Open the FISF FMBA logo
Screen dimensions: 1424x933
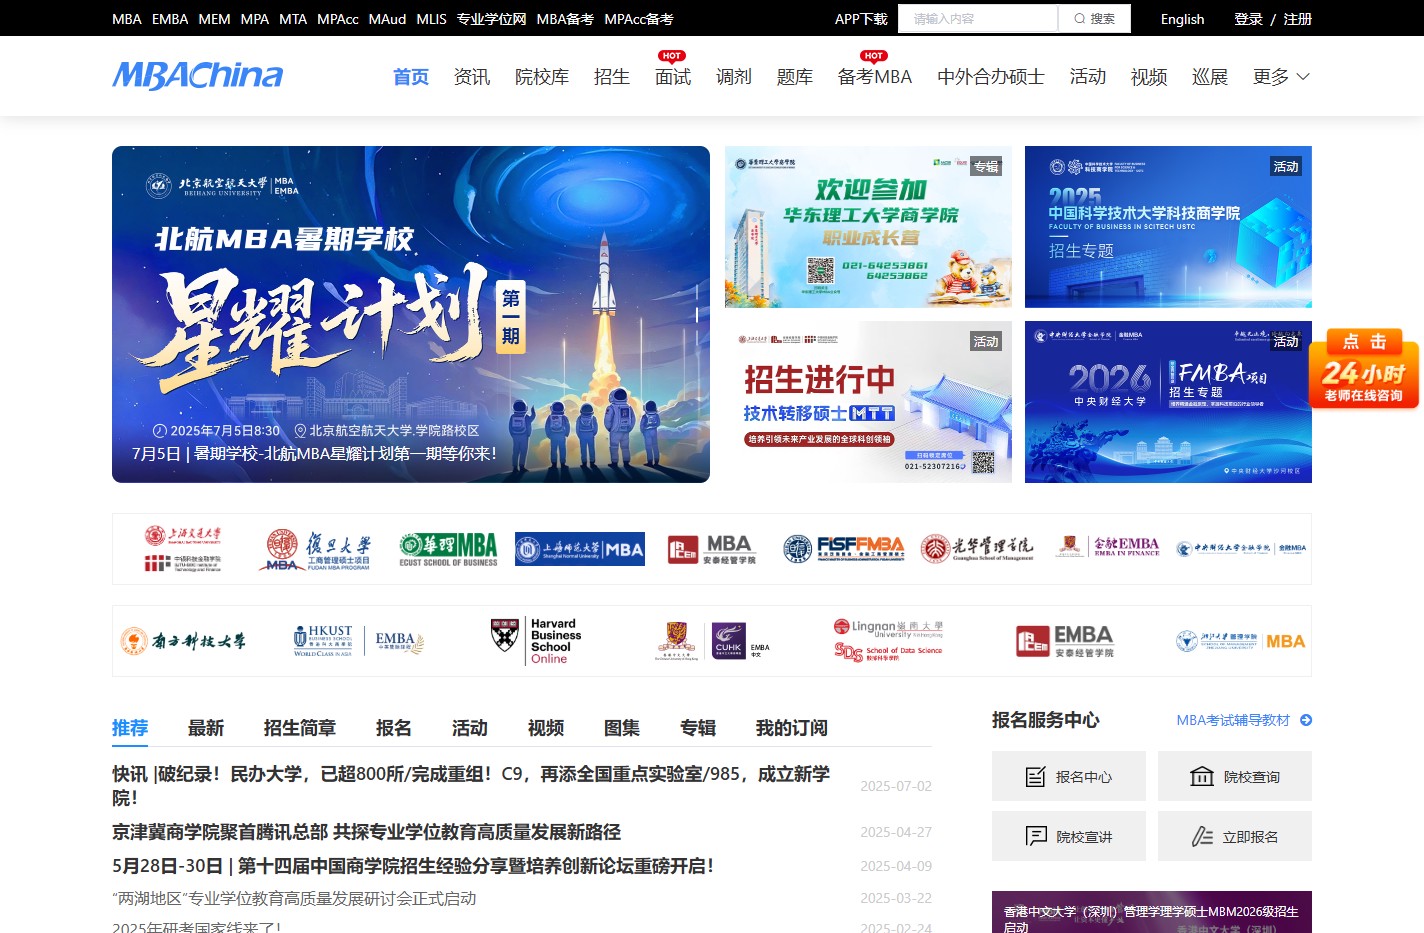click(x=843, y=549)
